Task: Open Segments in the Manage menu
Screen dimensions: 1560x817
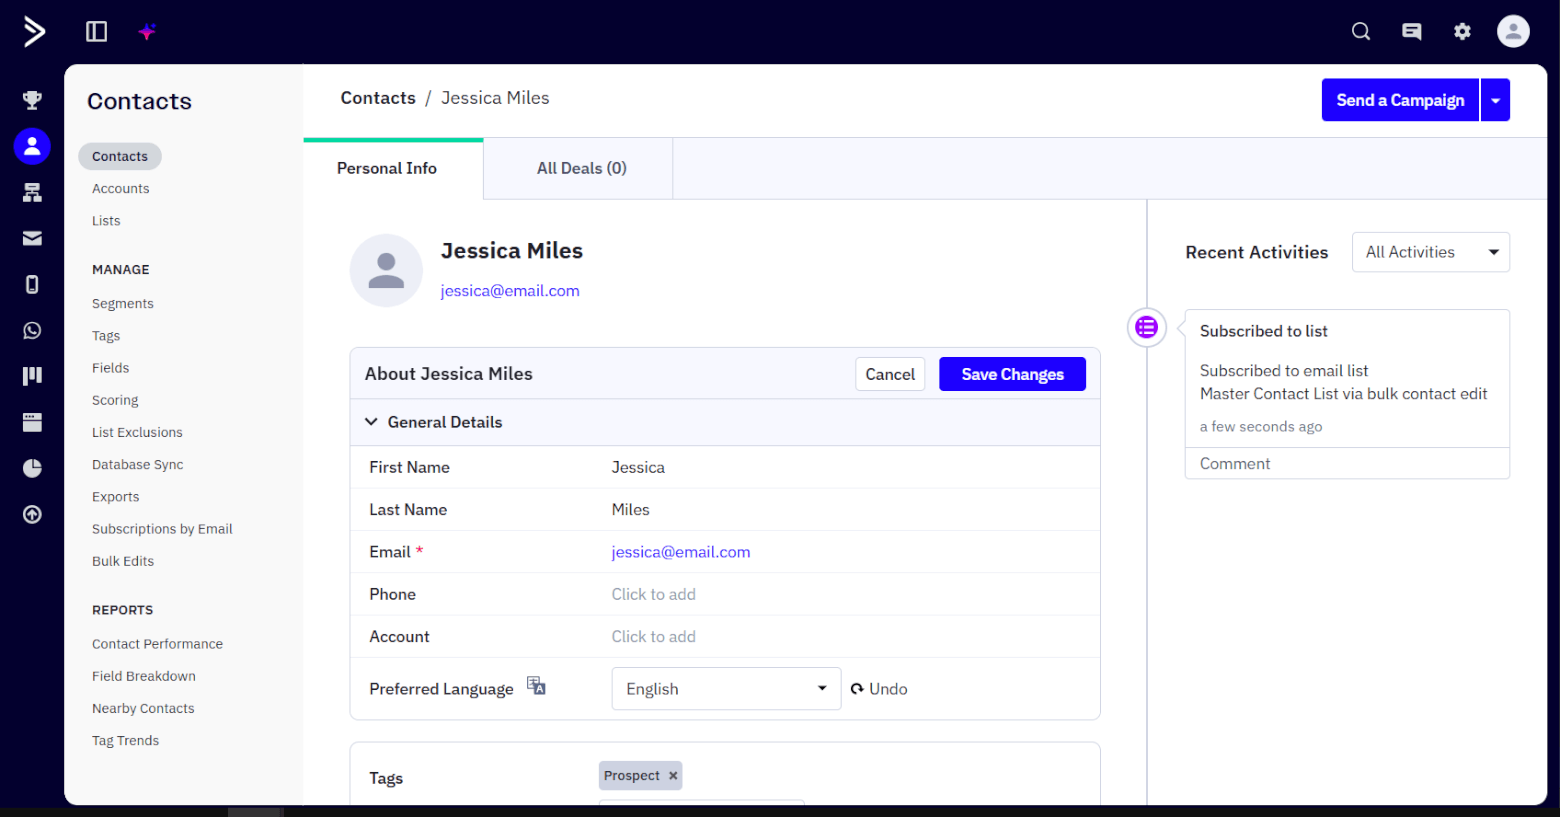Action: coord(123,304)
